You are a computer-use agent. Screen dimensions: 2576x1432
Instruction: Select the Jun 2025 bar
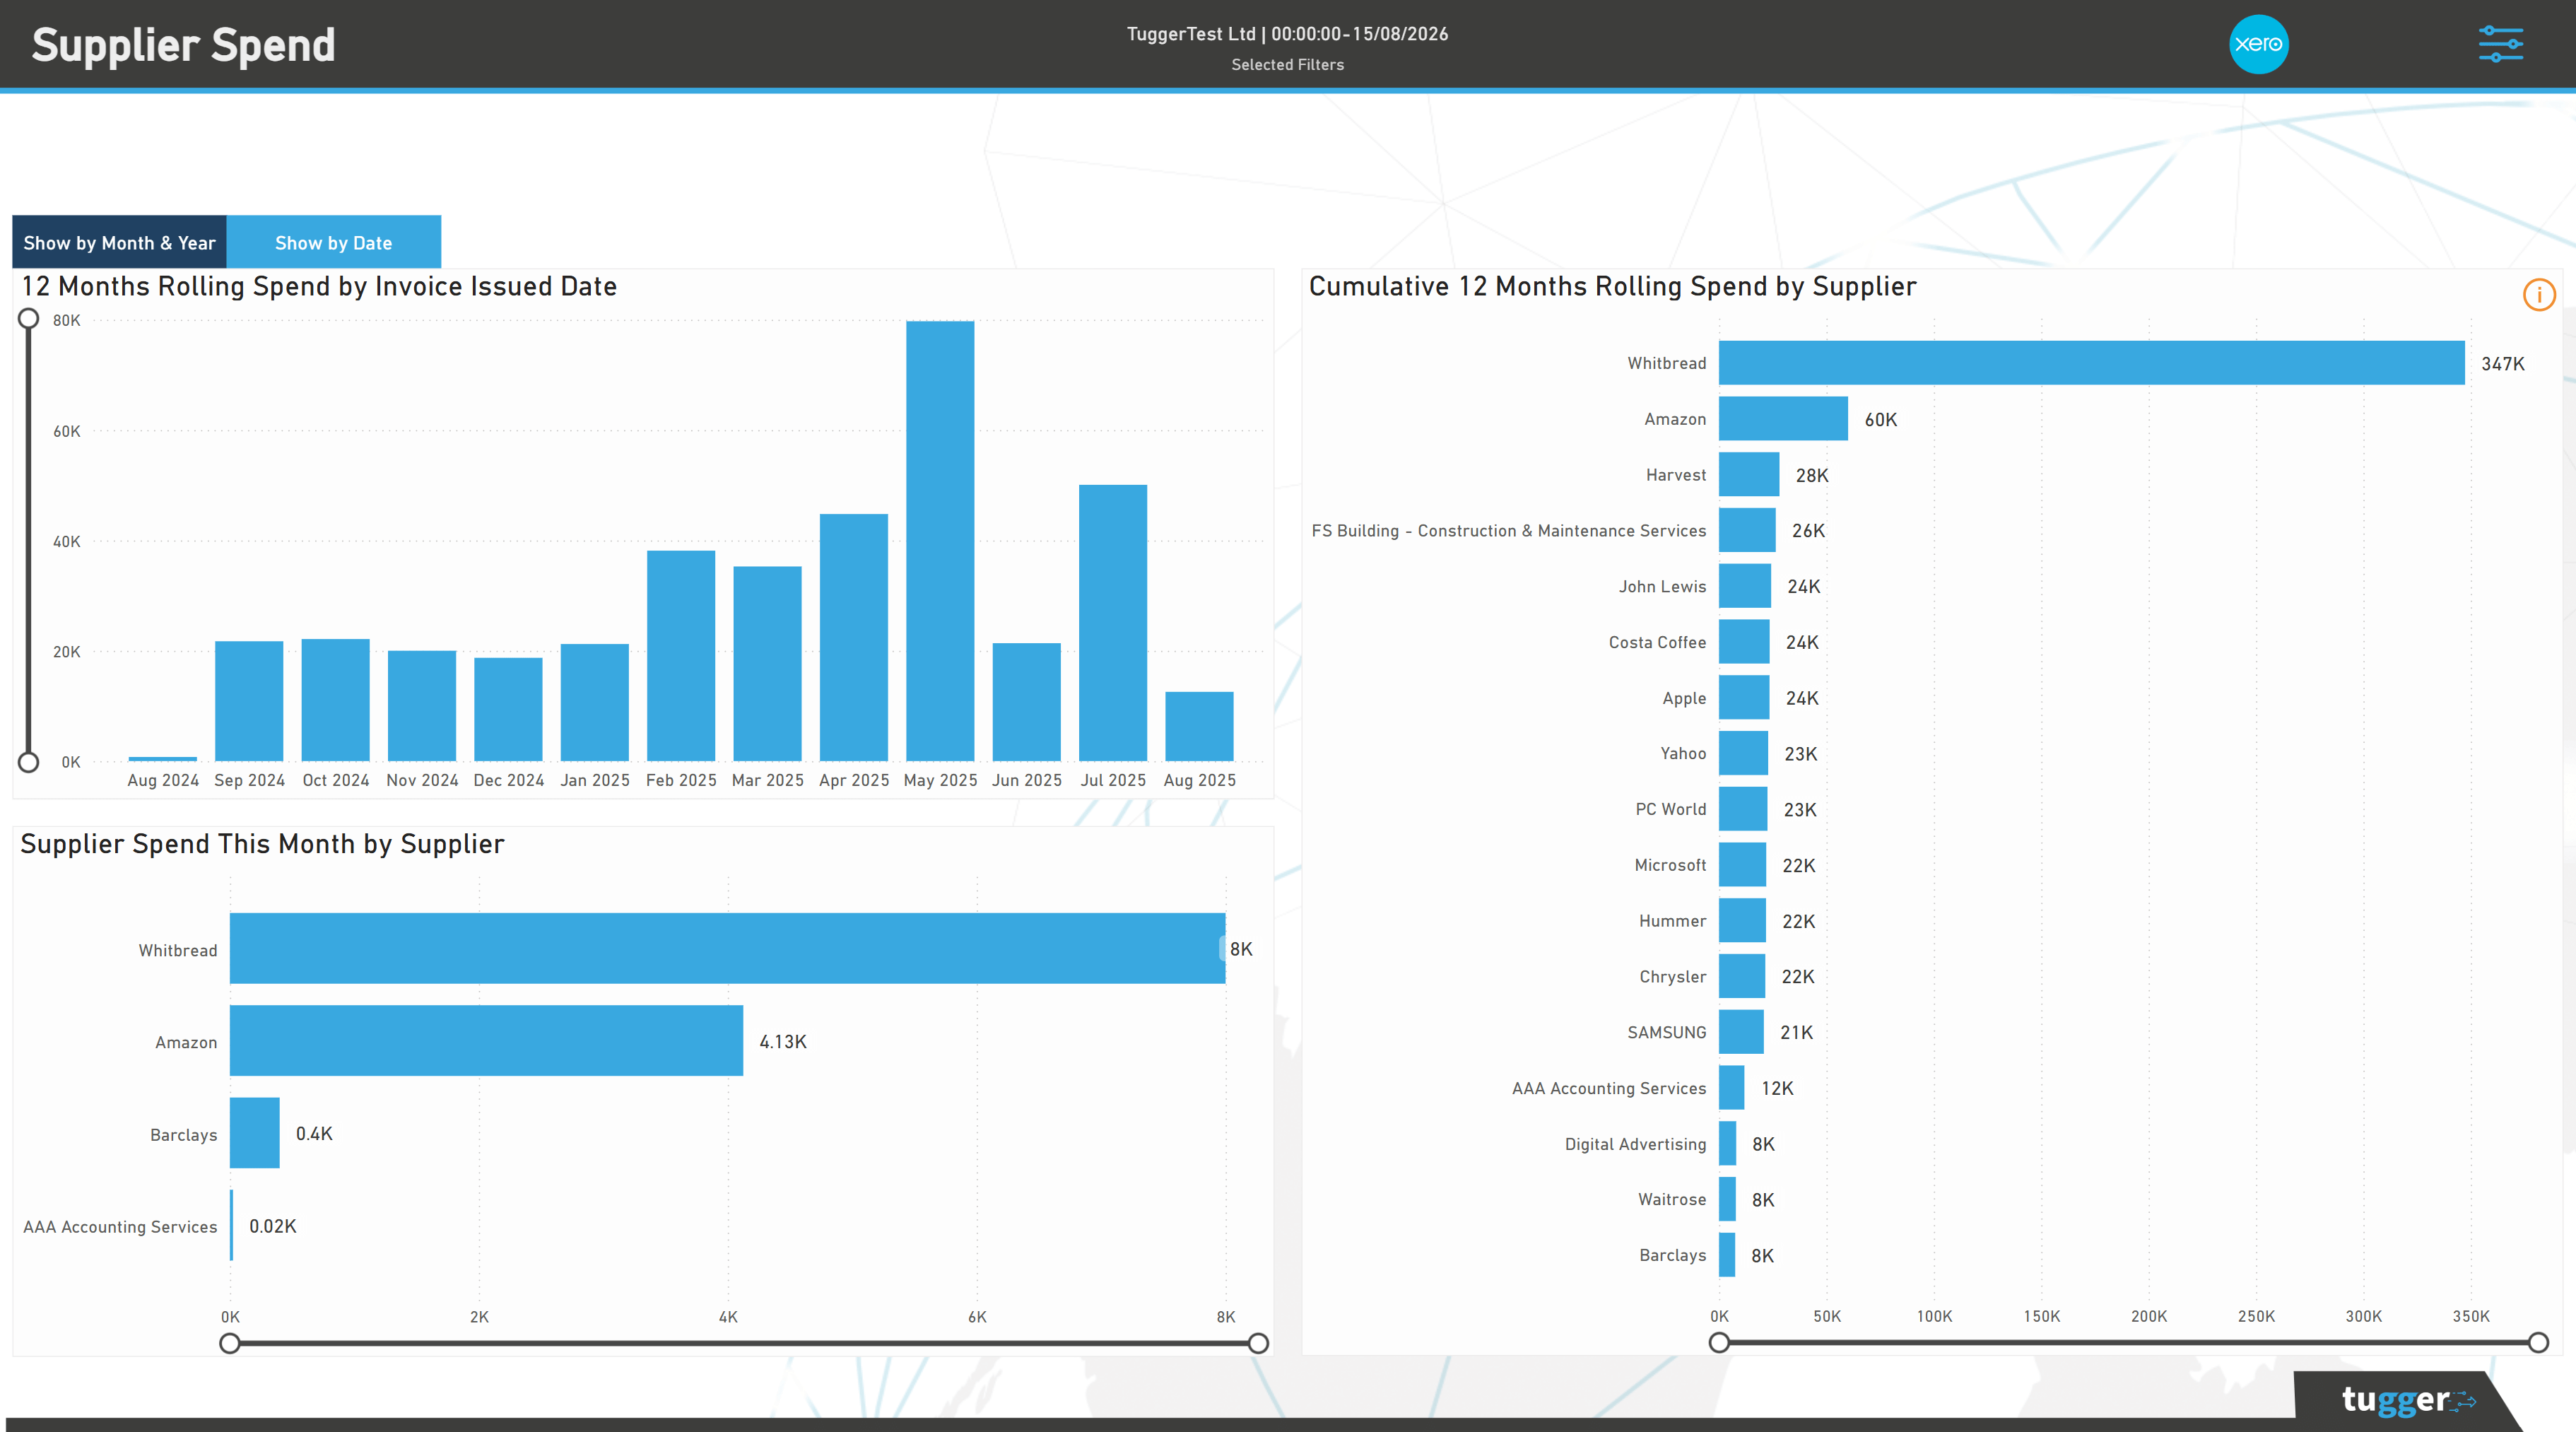[x=1026, y=702]
